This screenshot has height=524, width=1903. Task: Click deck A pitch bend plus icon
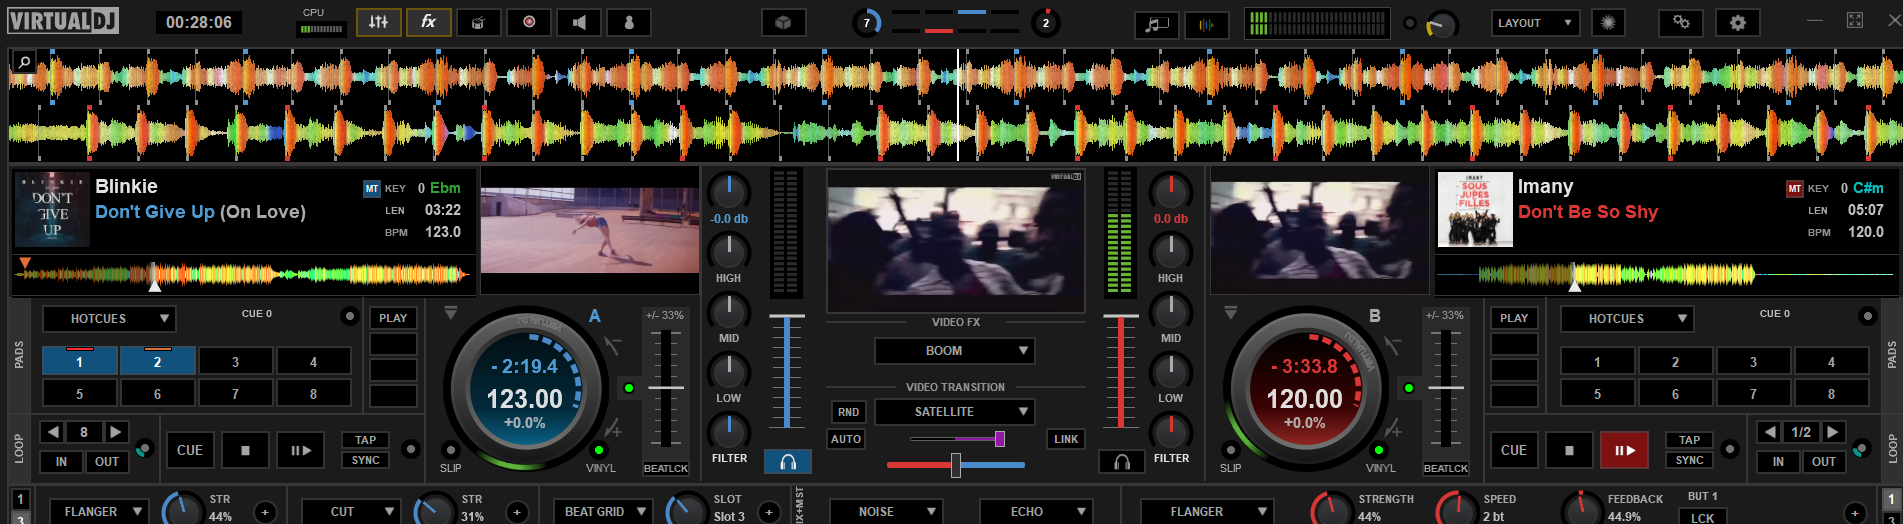(613, 430)
